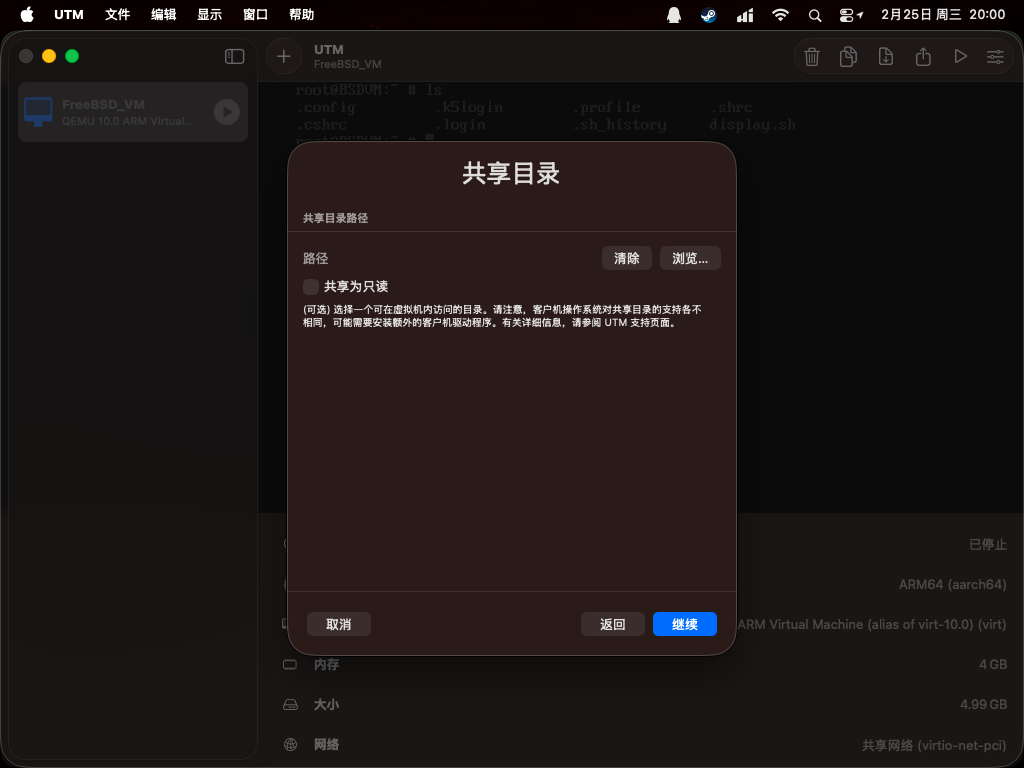
Task: Click the FreeBSD_VM monitor icon
Action: (38, 112)
